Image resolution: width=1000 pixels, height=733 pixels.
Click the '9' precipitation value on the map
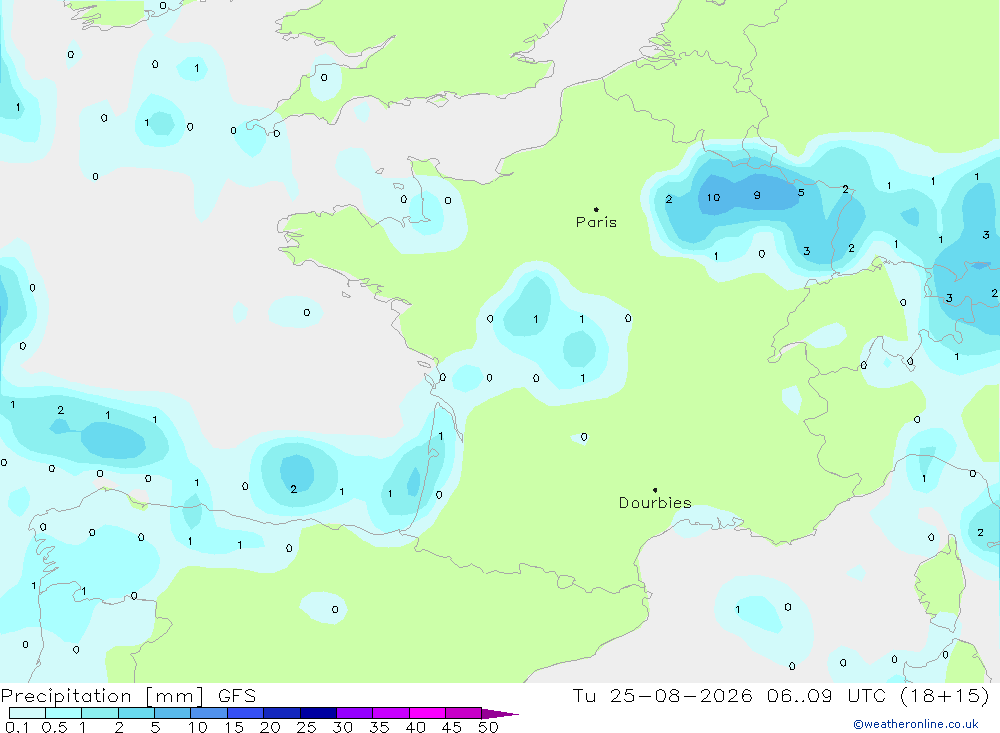(x=757, y=195)
